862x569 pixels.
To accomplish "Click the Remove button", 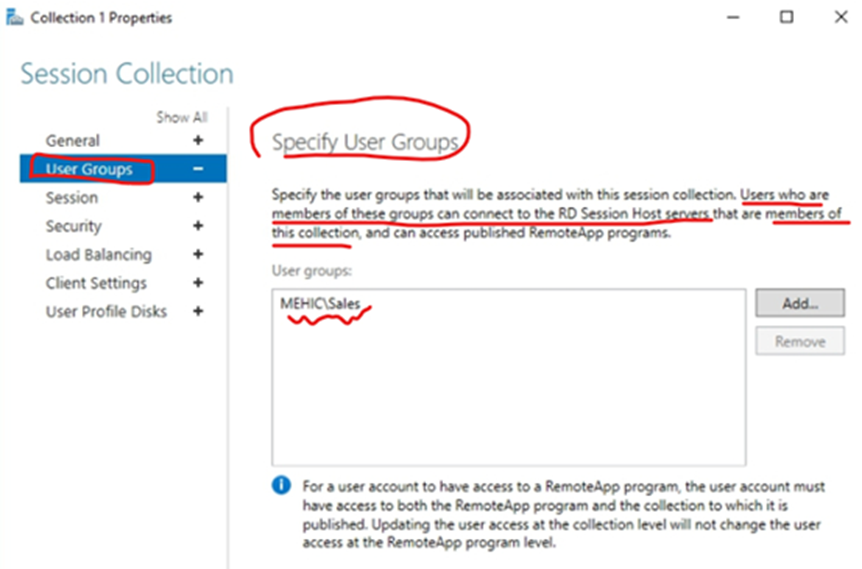I will (800, 341).
